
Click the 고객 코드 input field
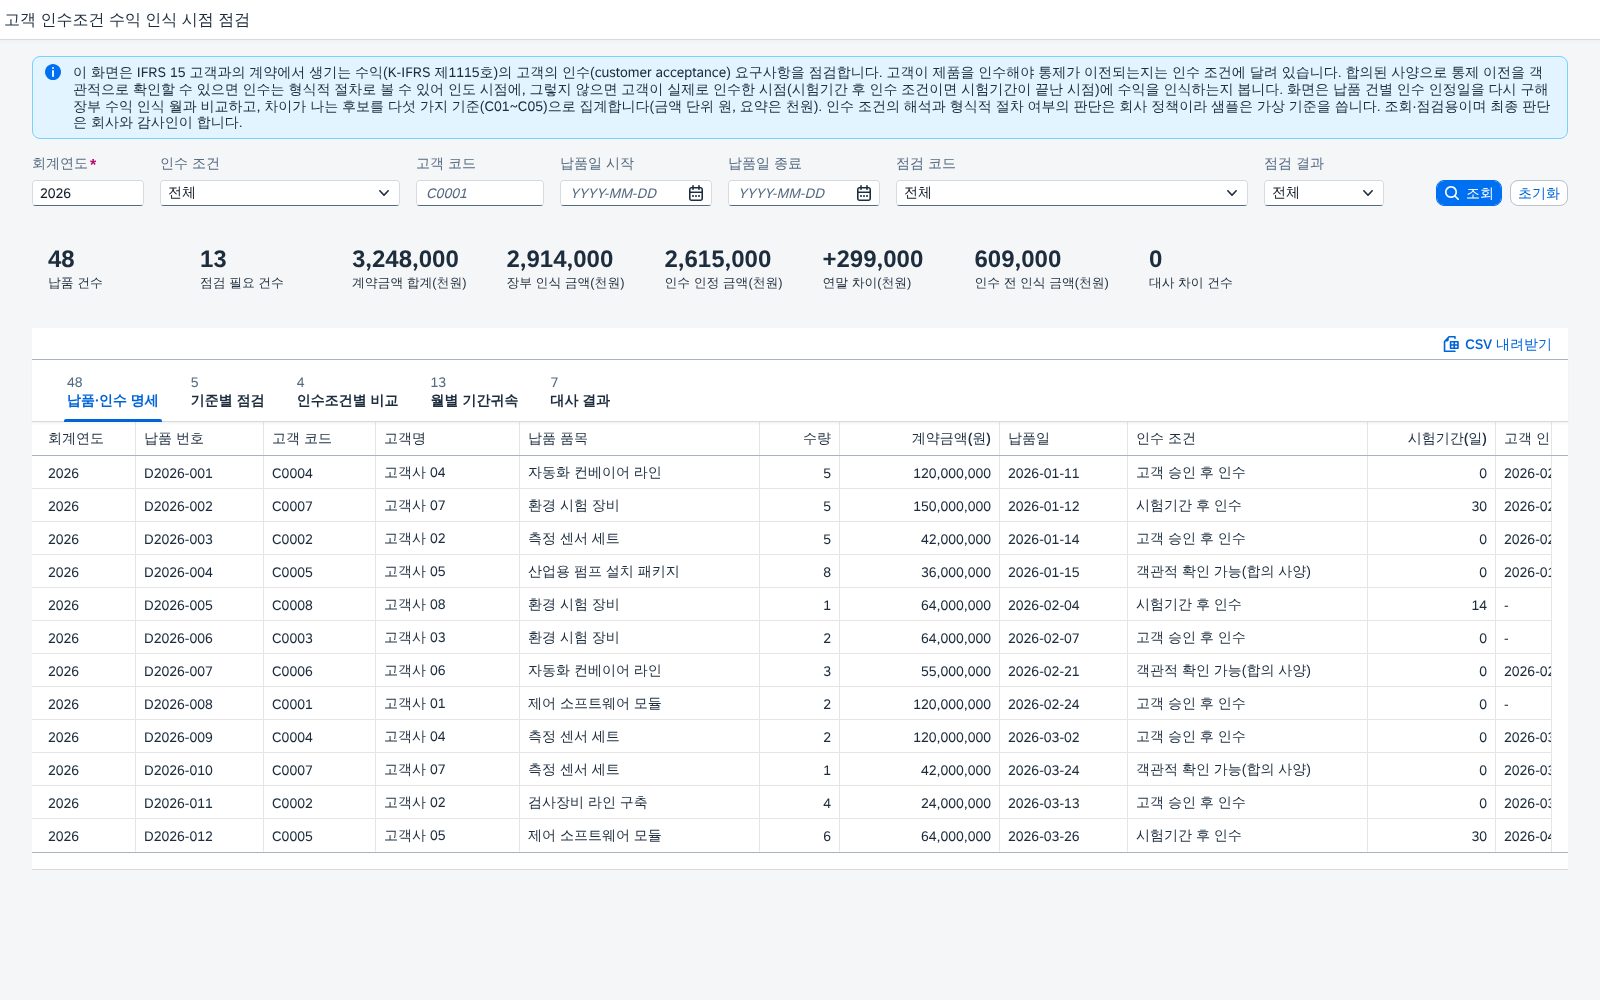pyautogui.click(x=480, y=193)
